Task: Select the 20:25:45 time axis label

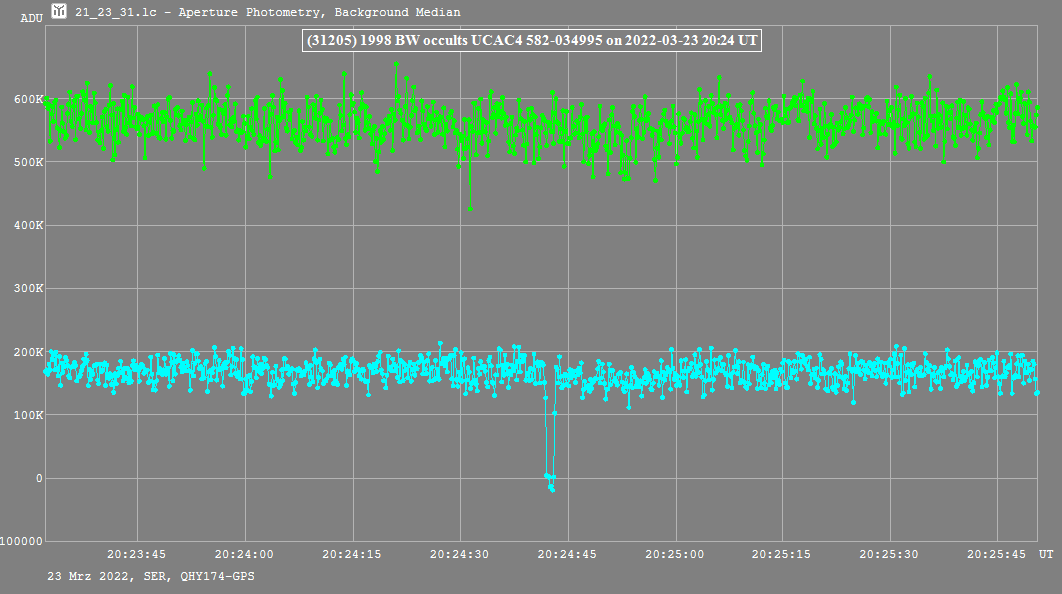Action: point(998,554)
